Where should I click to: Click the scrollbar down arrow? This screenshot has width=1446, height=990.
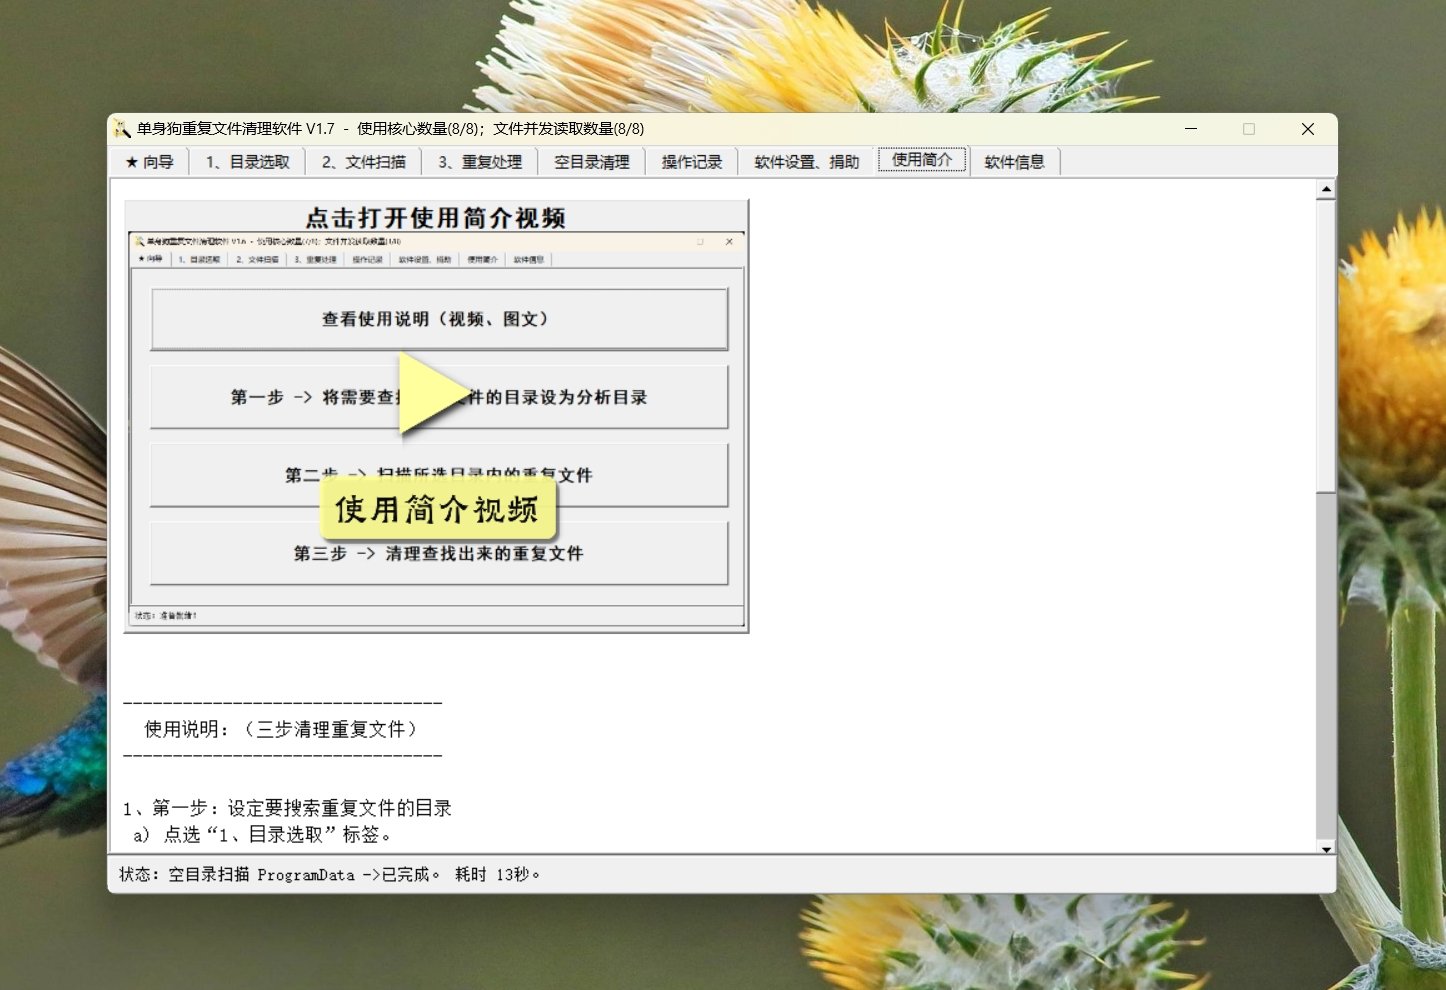(x=1326, y=848)
